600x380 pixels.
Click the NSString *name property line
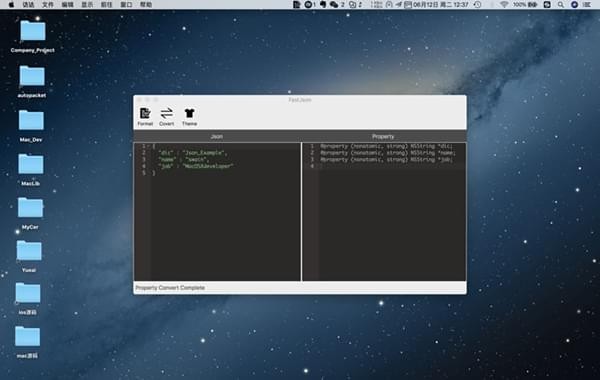[x=388, y=153]
